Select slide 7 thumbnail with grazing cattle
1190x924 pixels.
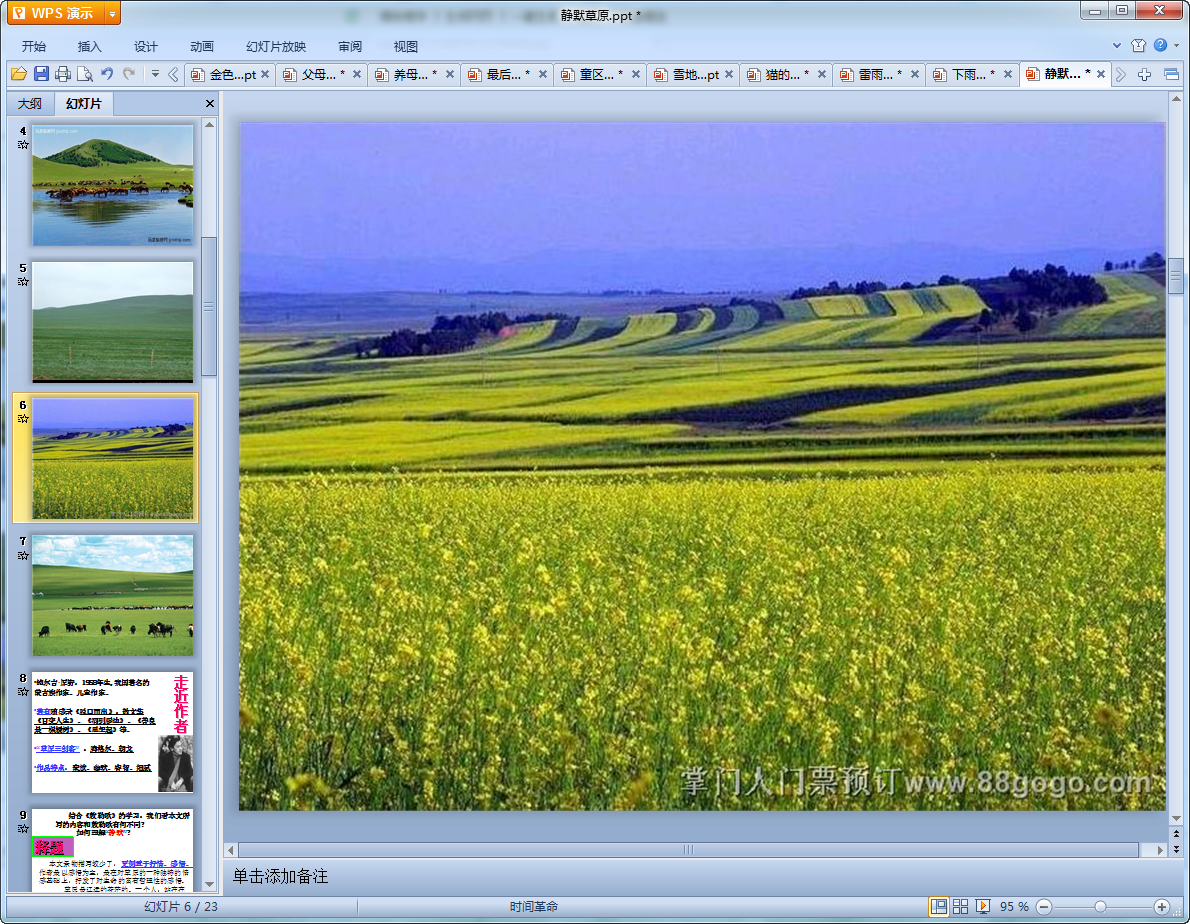point(112,595)
